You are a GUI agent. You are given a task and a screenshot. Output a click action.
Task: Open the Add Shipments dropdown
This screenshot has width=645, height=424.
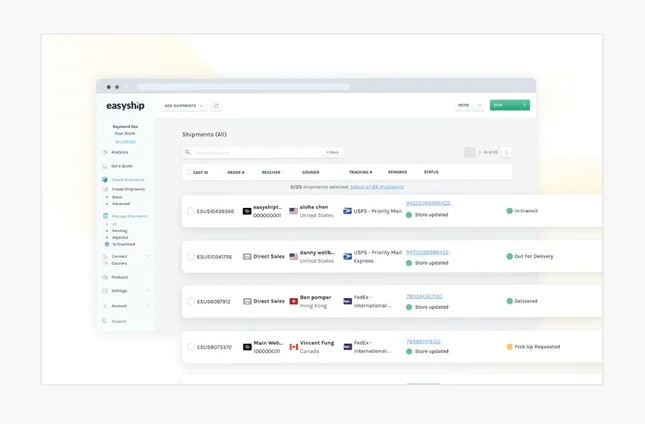[x=184, y=106]
